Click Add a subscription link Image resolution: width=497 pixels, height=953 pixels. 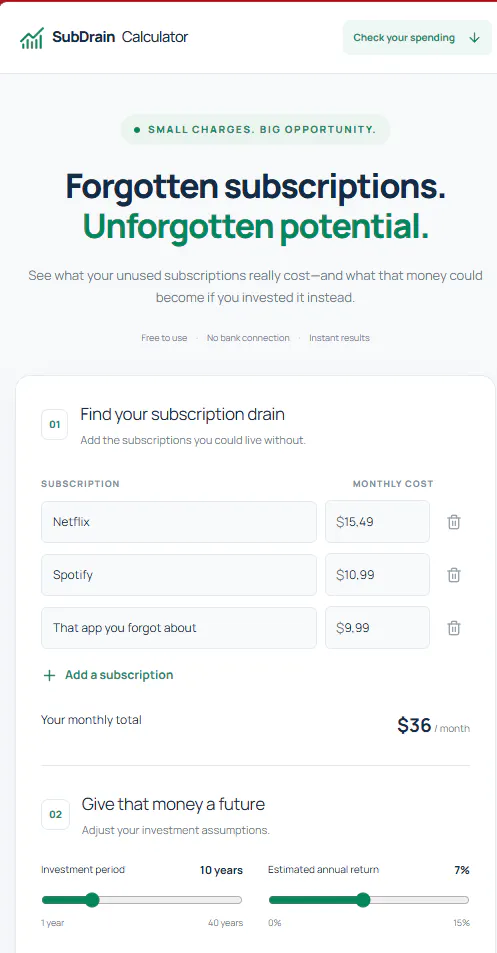[x=119, y=675]
